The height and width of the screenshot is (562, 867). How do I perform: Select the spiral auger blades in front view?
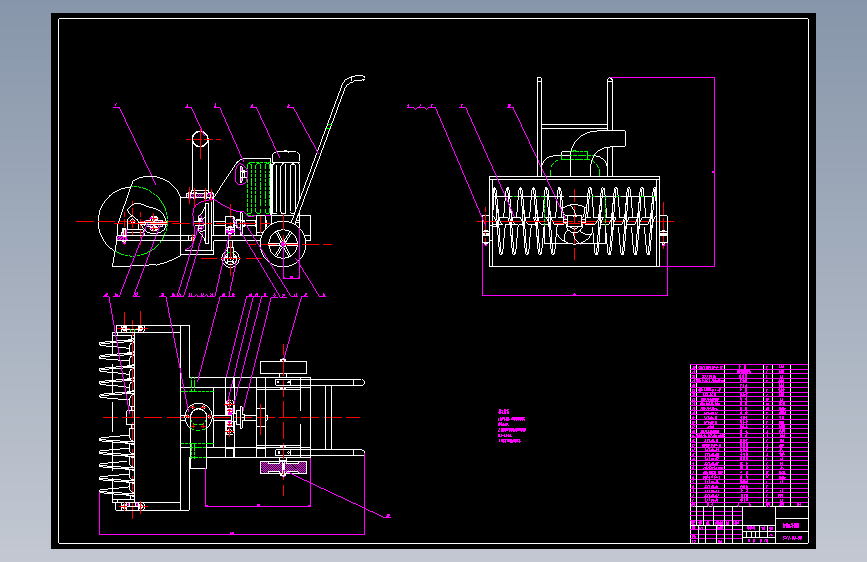pyautogui.click(x=574, y=221)
